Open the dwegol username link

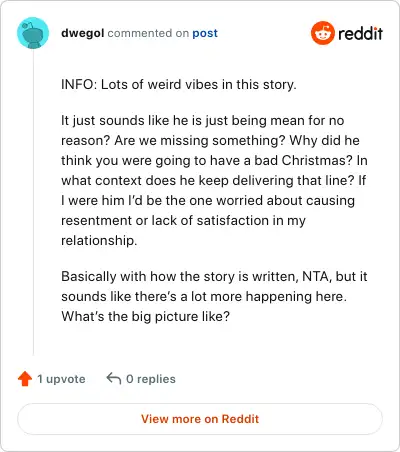coord(83,33)
